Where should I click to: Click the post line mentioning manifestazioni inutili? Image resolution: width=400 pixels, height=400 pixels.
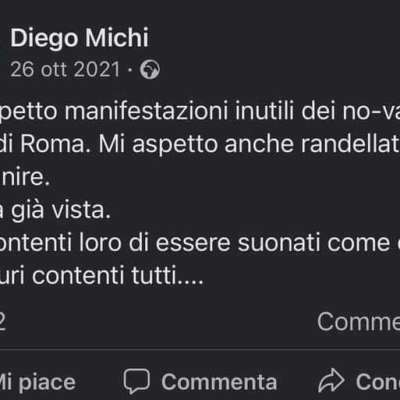point(200,111)
